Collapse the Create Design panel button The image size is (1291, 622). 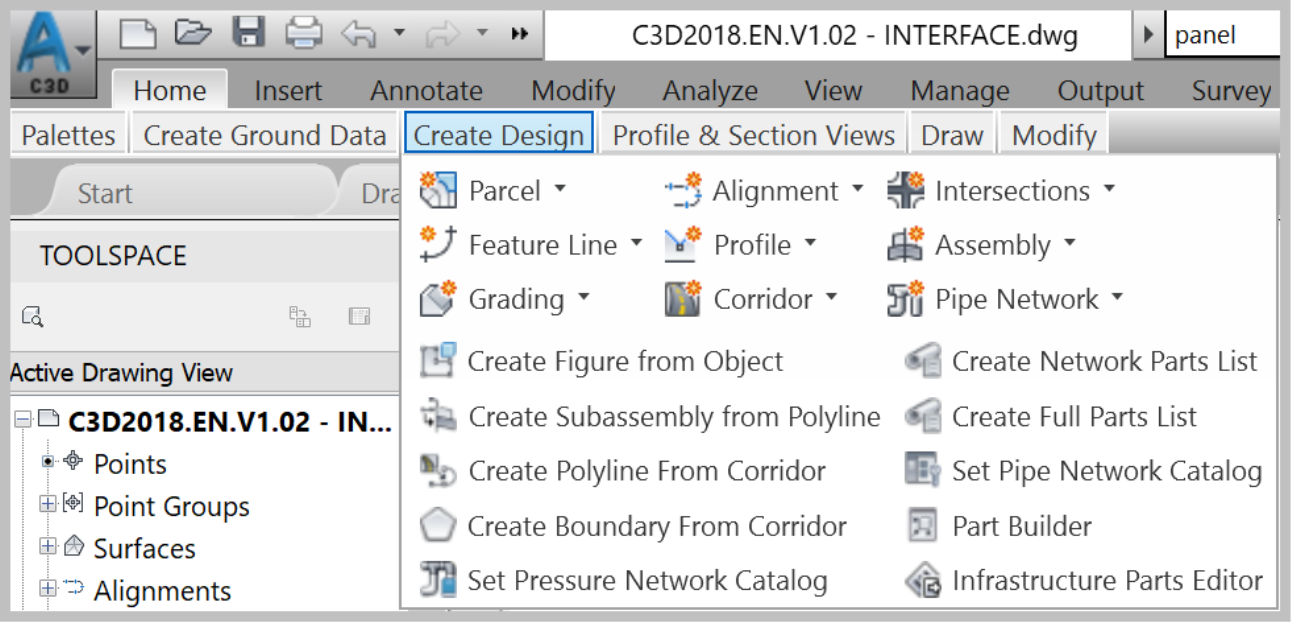tap(499, 135)
